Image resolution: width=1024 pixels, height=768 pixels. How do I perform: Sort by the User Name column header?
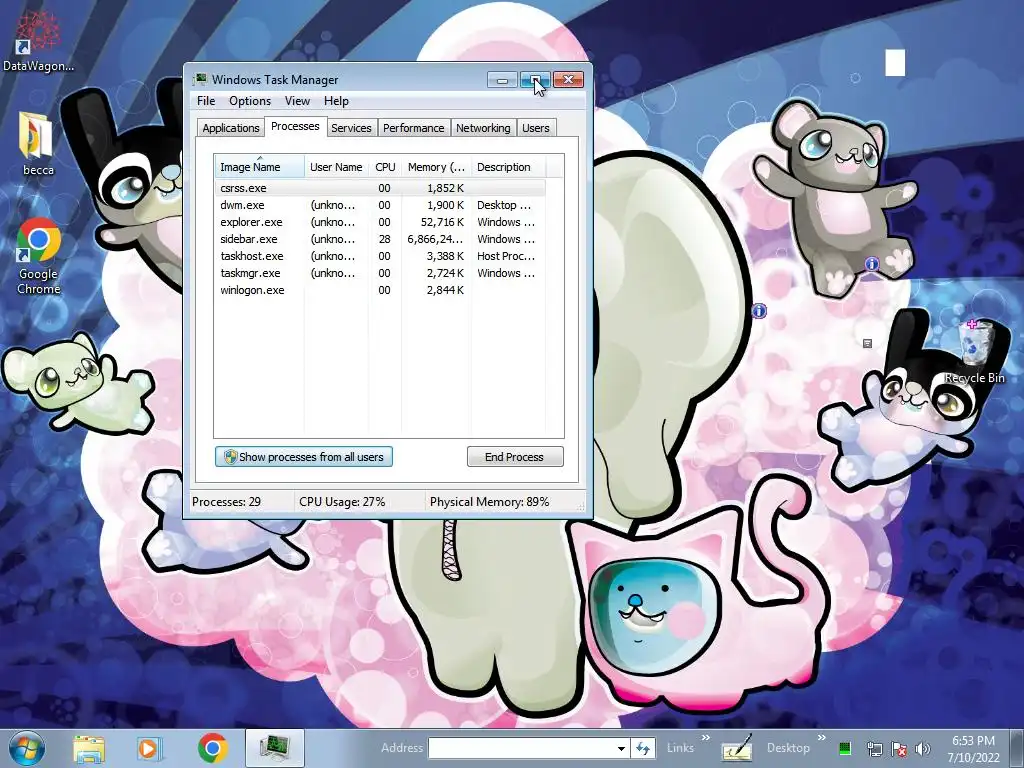(336, 167)
